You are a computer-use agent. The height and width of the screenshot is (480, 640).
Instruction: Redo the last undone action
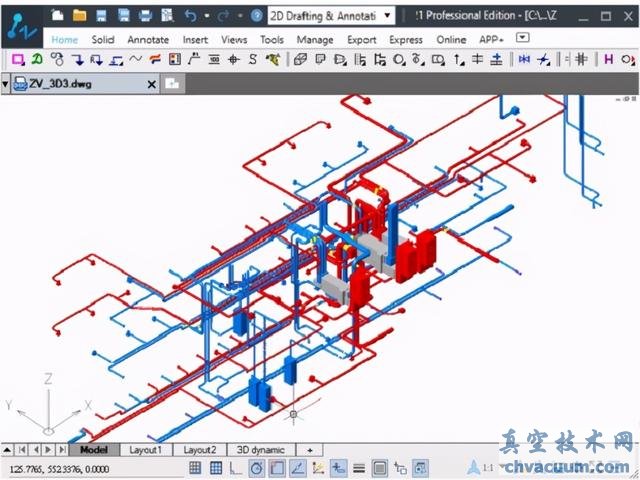click(x=223, y=16)
